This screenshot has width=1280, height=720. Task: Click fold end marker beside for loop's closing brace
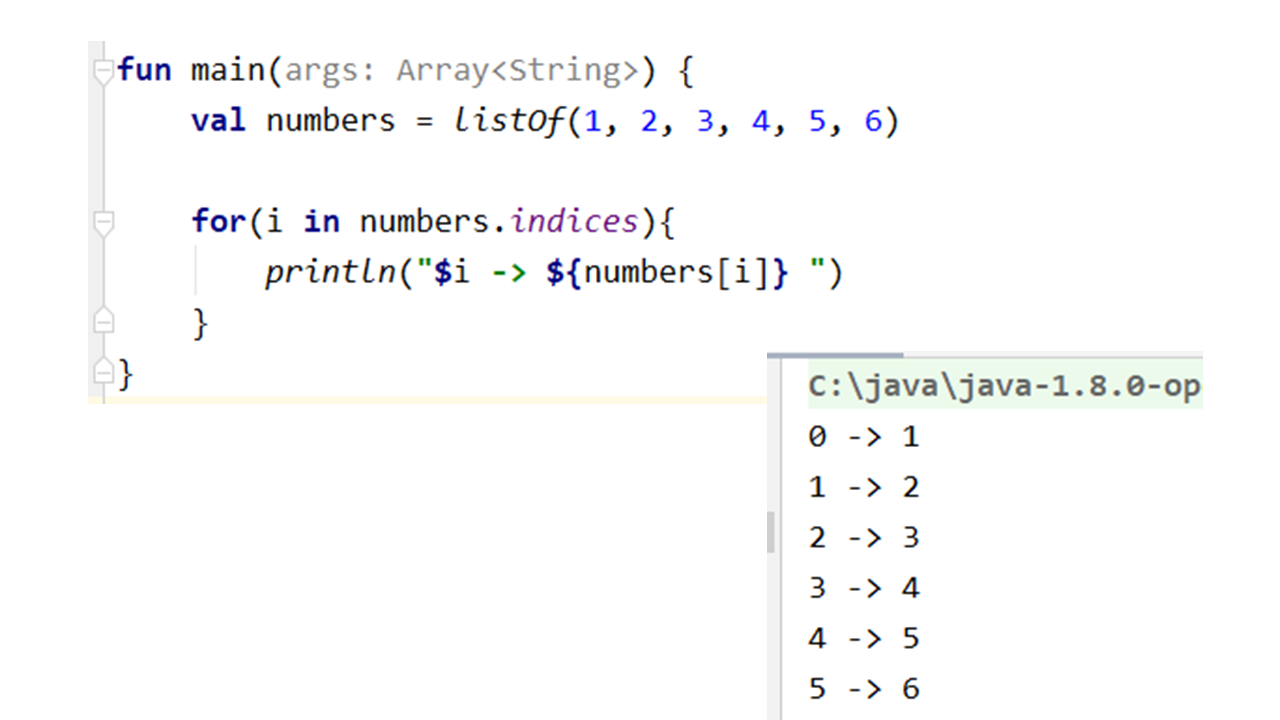pyautogui.click(x=103, y=322)
